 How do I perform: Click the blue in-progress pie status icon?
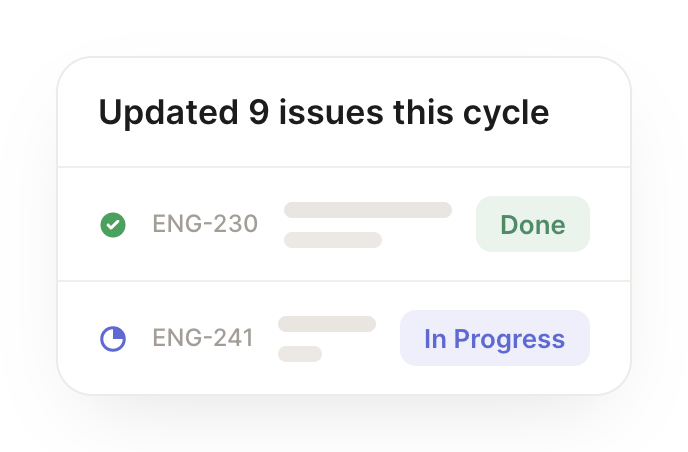(113, 339)
